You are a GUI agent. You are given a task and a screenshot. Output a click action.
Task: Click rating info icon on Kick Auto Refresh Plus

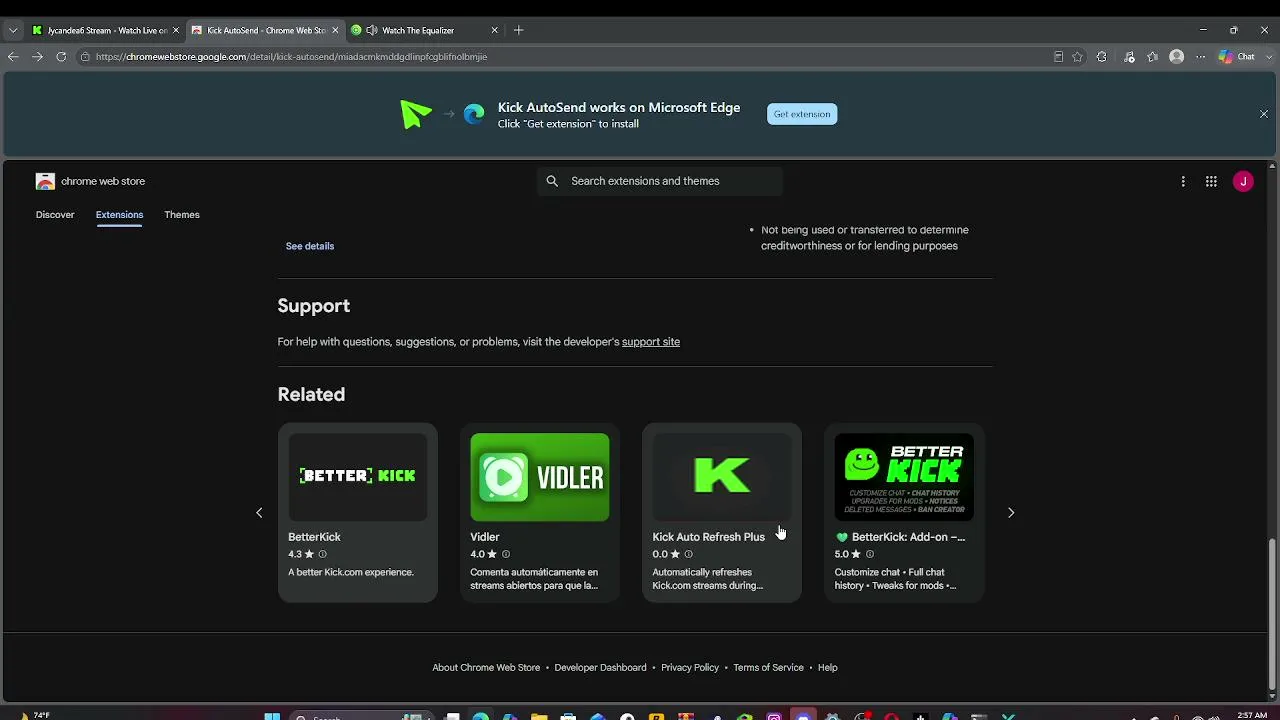pyautogui.click(x=688, y=554)
